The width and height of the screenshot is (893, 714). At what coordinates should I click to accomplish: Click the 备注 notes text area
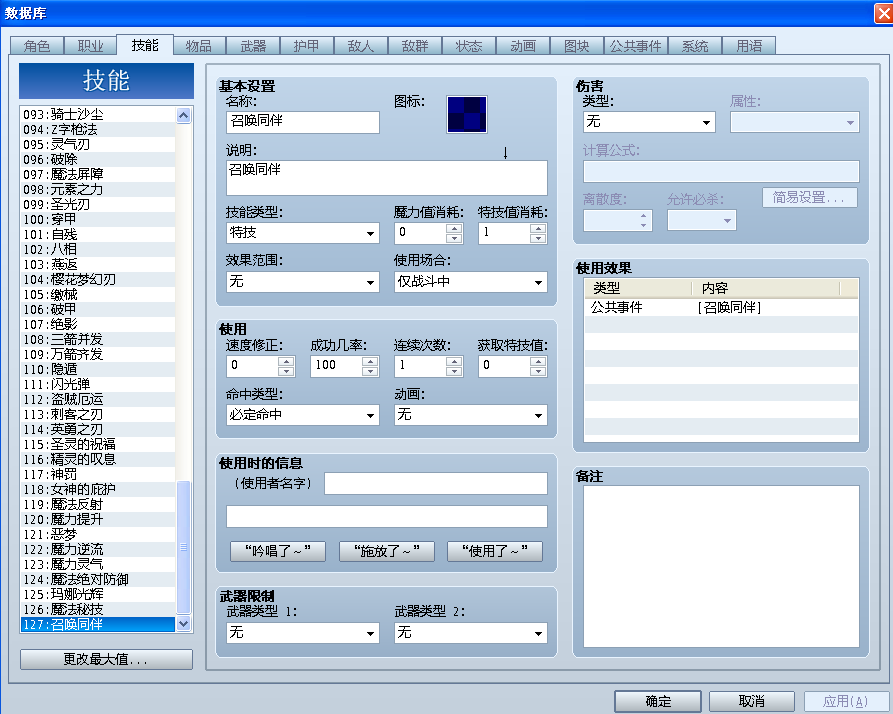coord(721,567)
